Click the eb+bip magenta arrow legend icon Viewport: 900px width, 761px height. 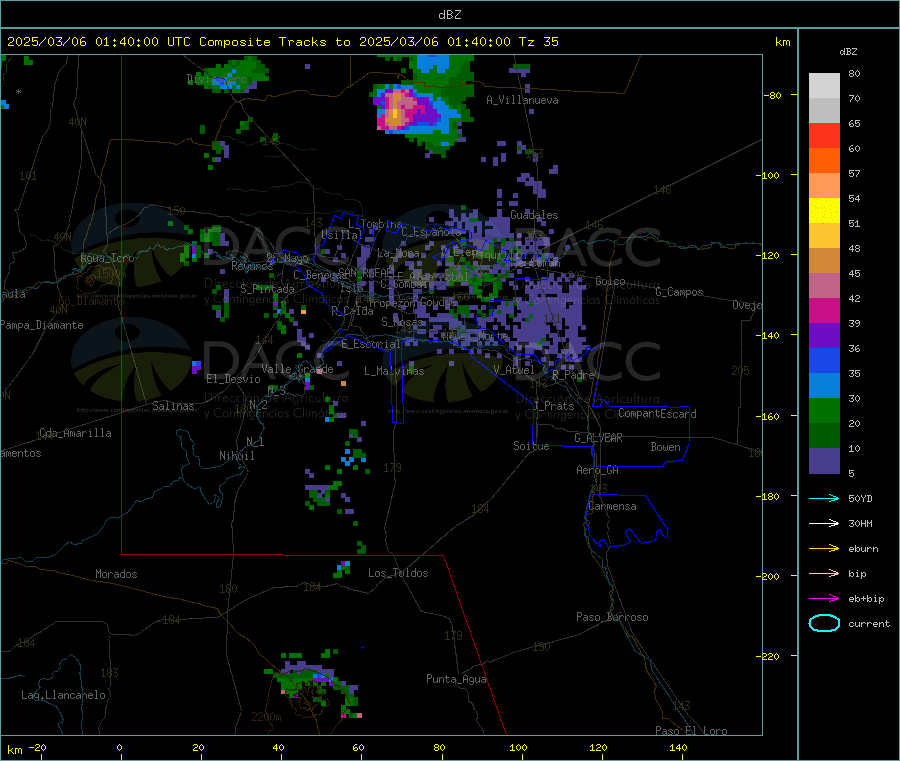pyautogui.click(x=824, y=598)
